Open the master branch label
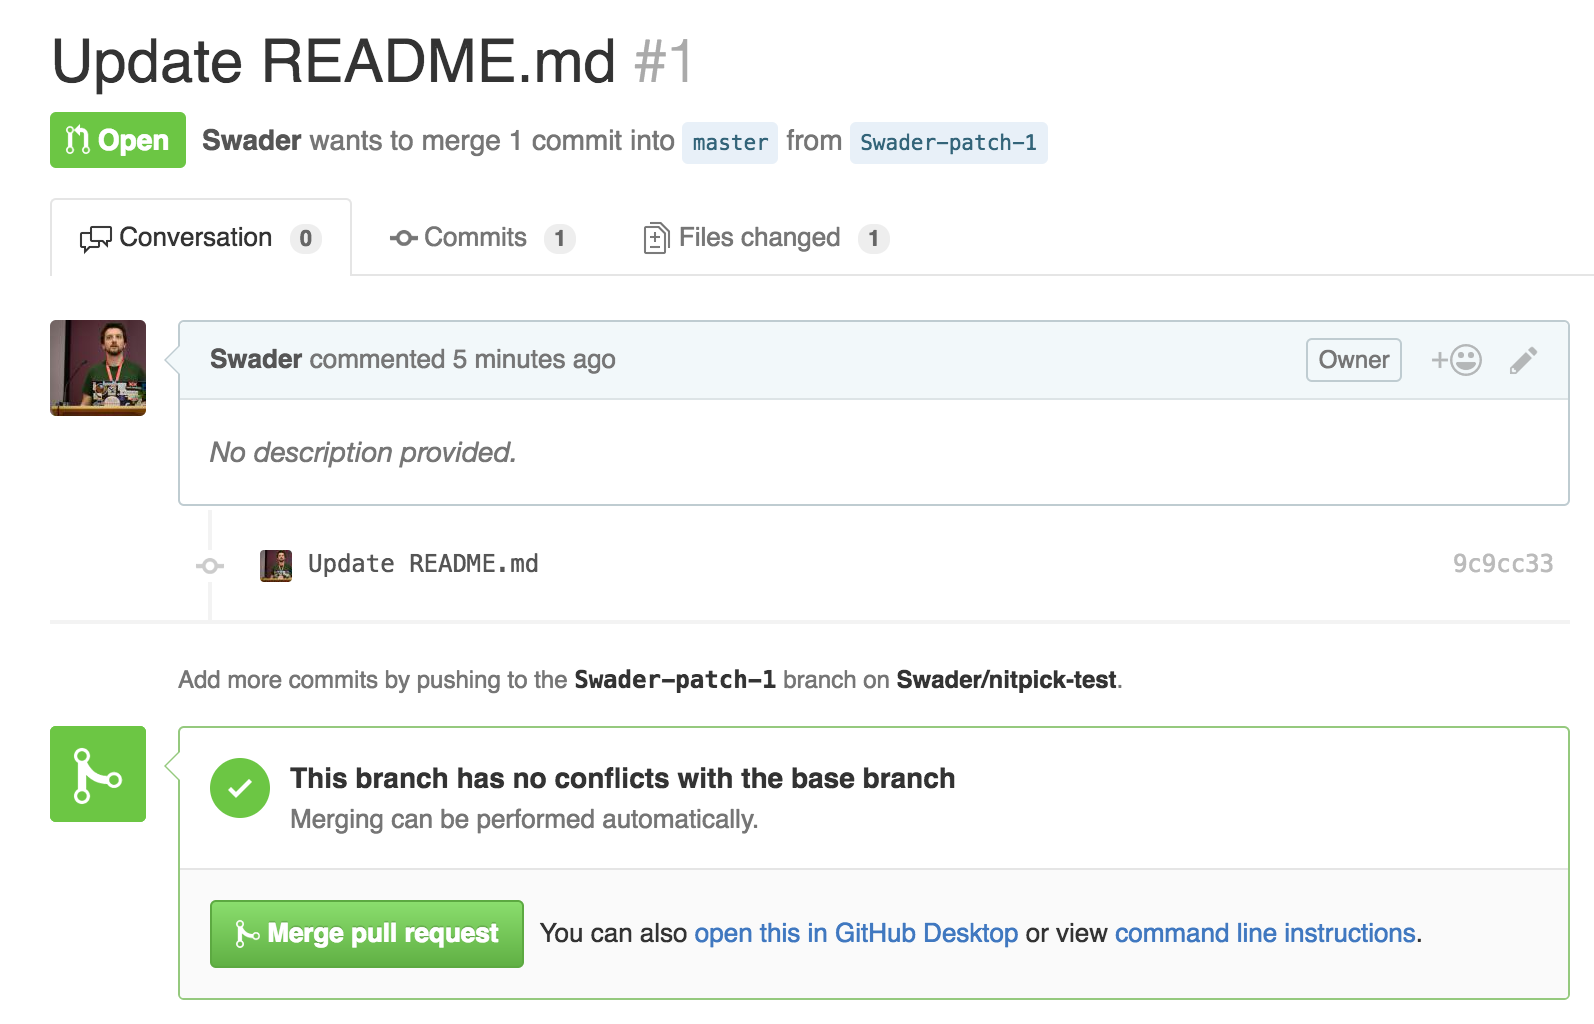The height and width of the screenshot is (1024, 1594). pos(730,143)
